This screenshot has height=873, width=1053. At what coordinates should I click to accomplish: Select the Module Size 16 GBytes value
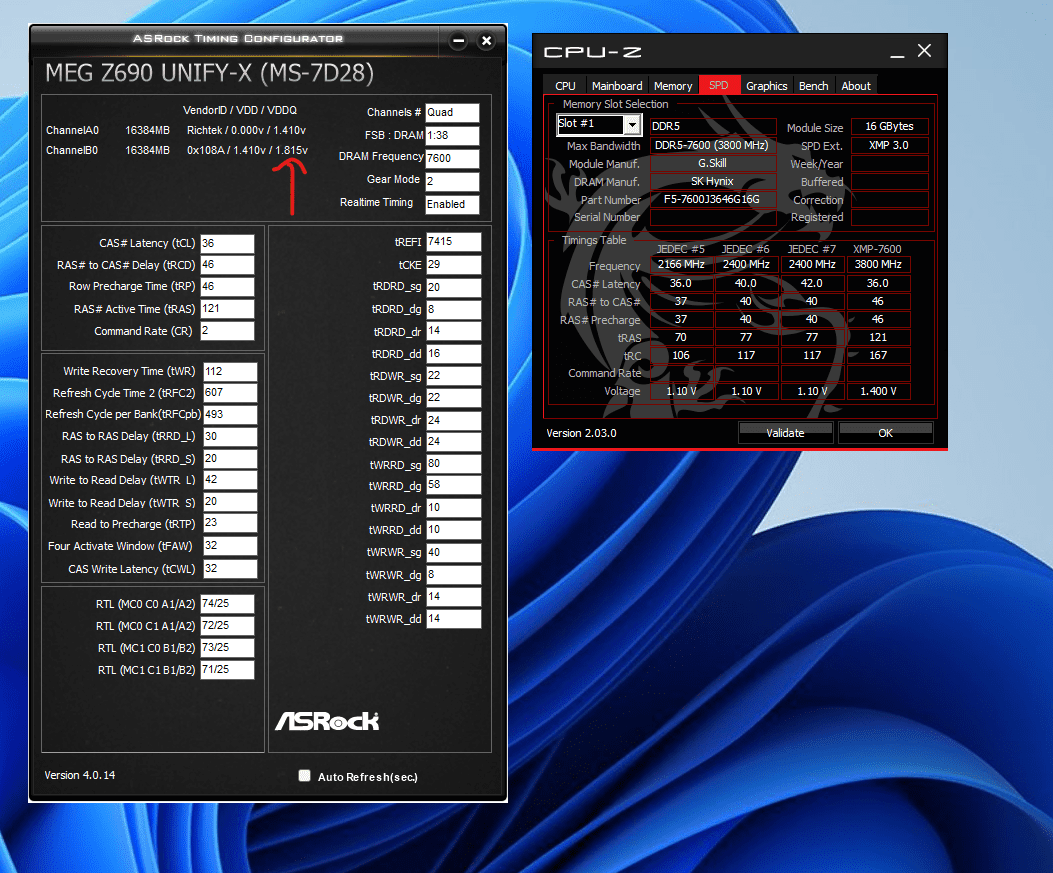tap(889, 126)
